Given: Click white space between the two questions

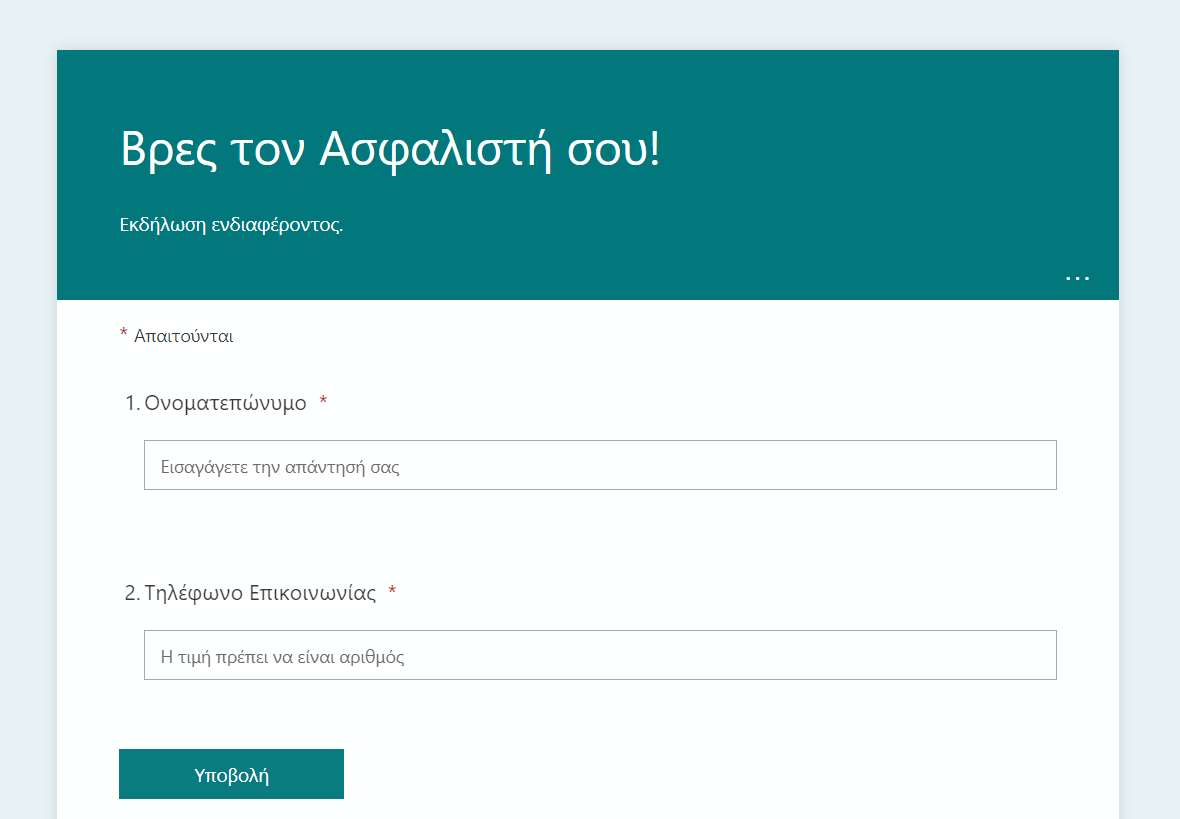Looking at the screenshot, I should [x=600, y=535].
